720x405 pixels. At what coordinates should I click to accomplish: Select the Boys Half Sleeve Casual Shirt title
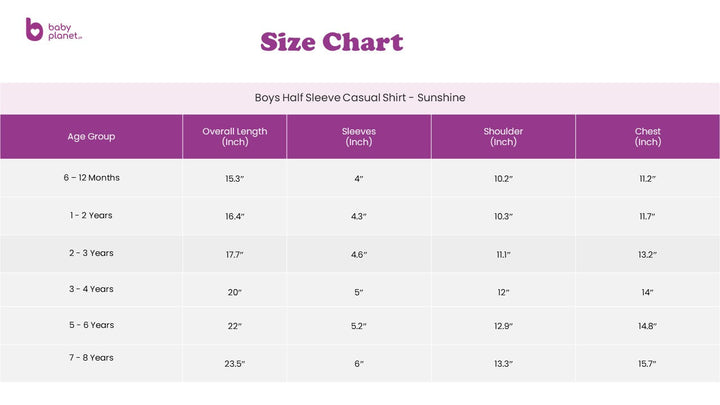point(360,98)
